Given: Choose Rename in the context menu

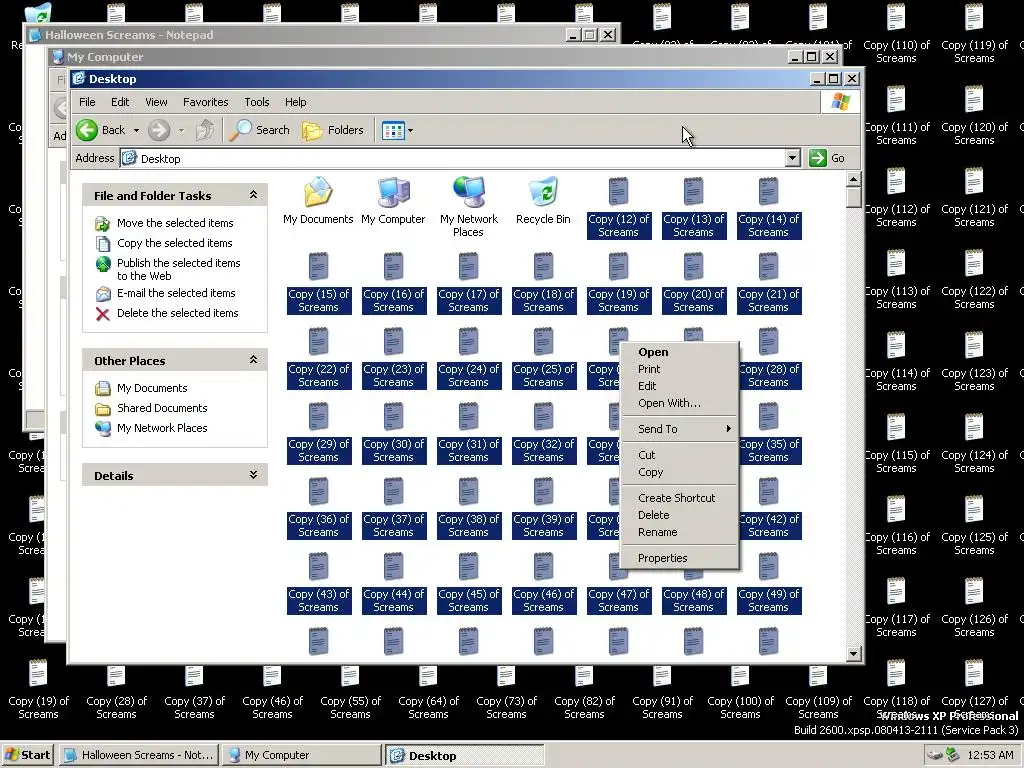Looking at the screenshot, I should pyautogui.click(x=679, y=532).
